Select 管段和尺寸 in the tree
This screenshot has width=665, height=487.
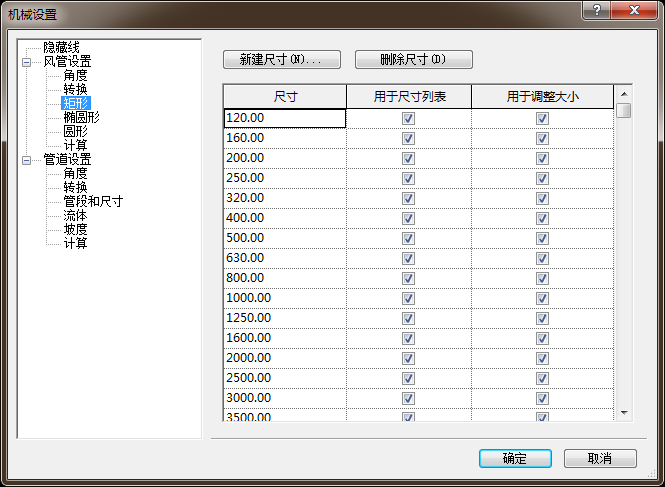coord(93,201)
